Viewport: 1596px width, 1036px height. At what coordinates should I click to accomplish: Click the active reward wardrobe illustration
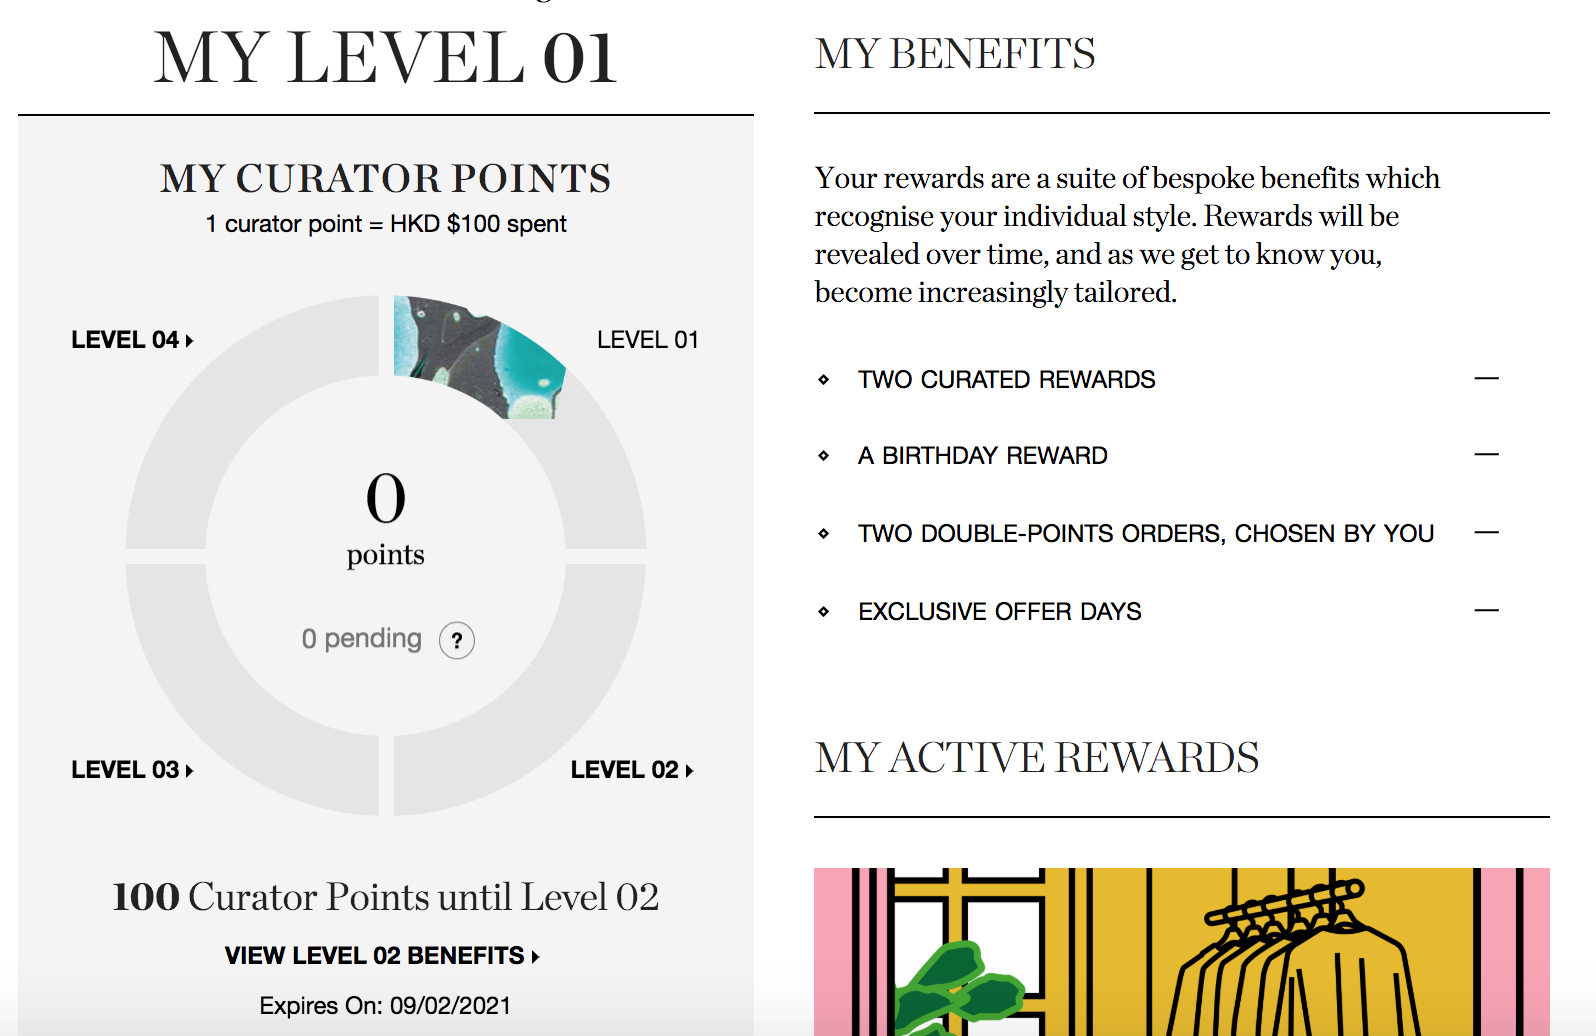[x=1181, y=950]
